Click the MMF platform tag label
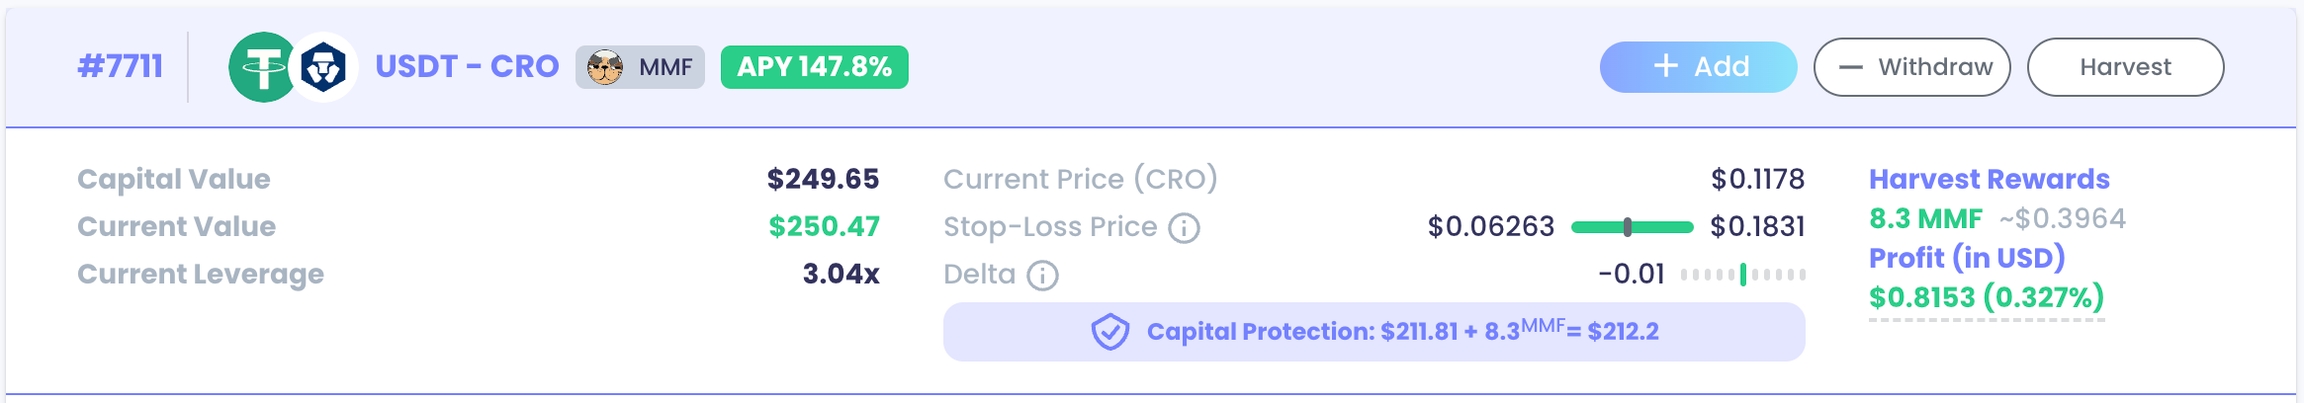The width and height of the screenshot is (2304, 403). pos(665,67)
